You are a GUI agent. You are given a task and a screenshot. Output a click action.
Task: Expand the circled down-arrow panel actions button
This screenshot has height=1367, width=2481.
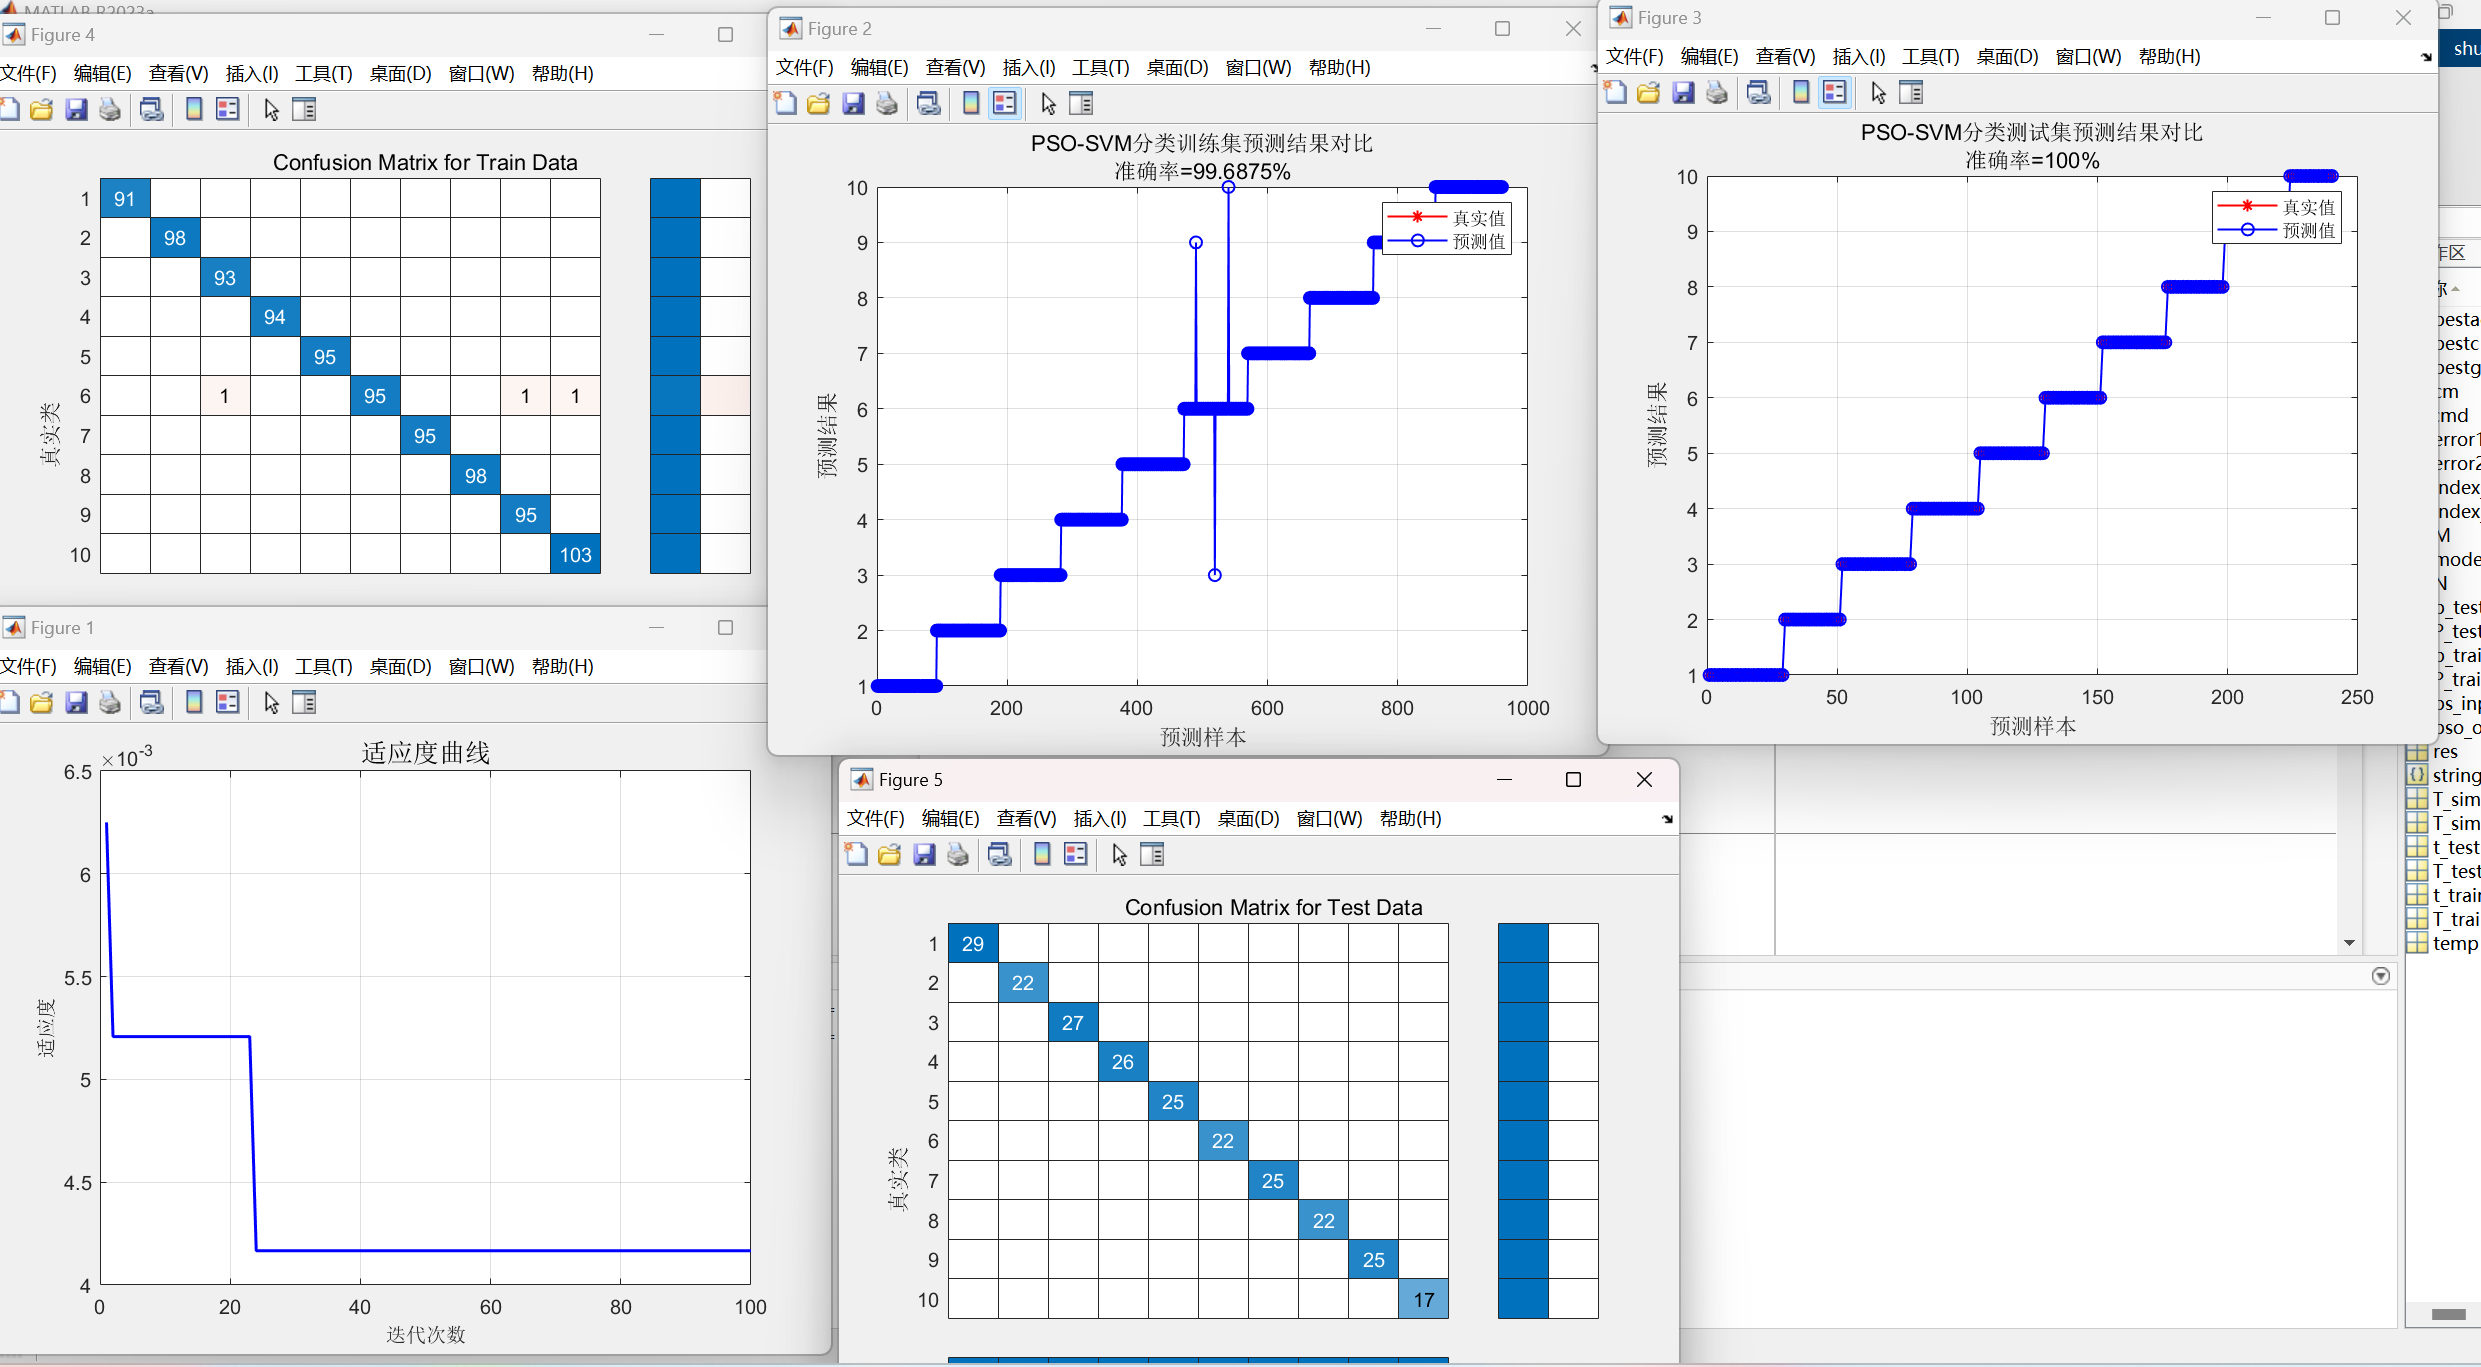(2380, 976)
